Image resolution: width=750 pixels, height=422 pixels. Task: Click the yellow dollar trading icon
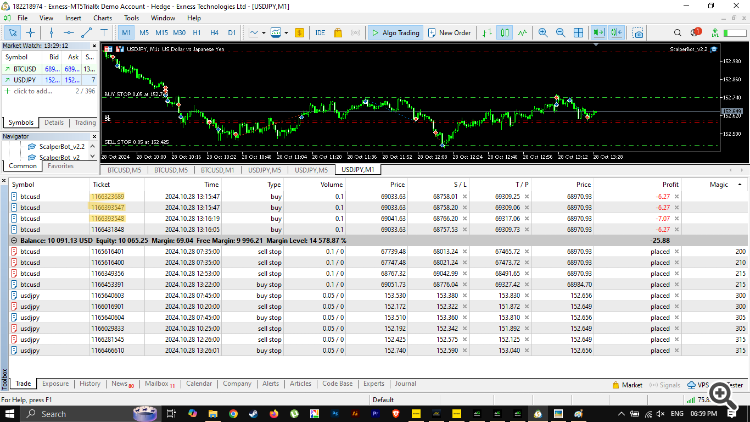(x=299, y=33)
